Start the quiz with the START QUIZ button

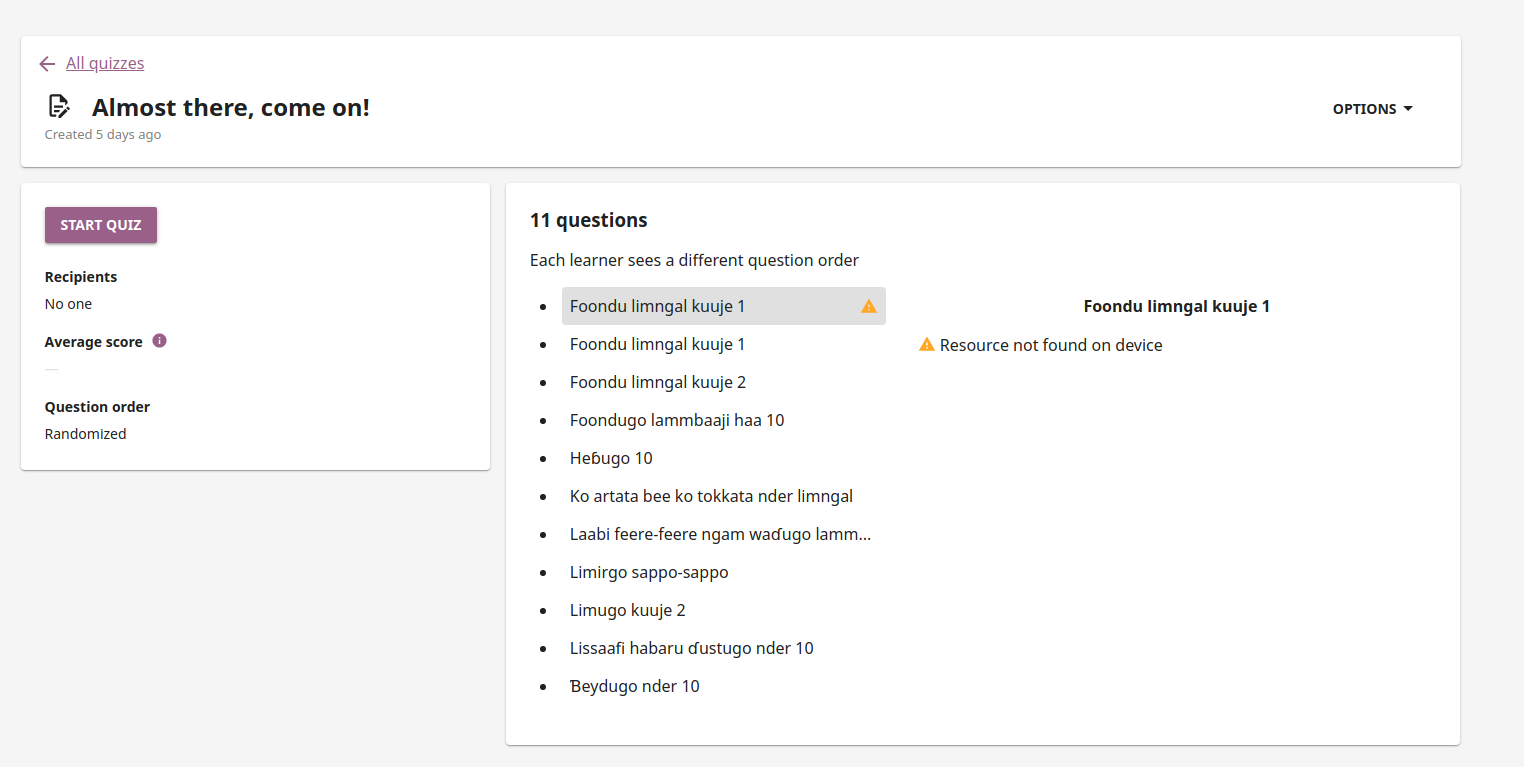(x=101, y=225)
